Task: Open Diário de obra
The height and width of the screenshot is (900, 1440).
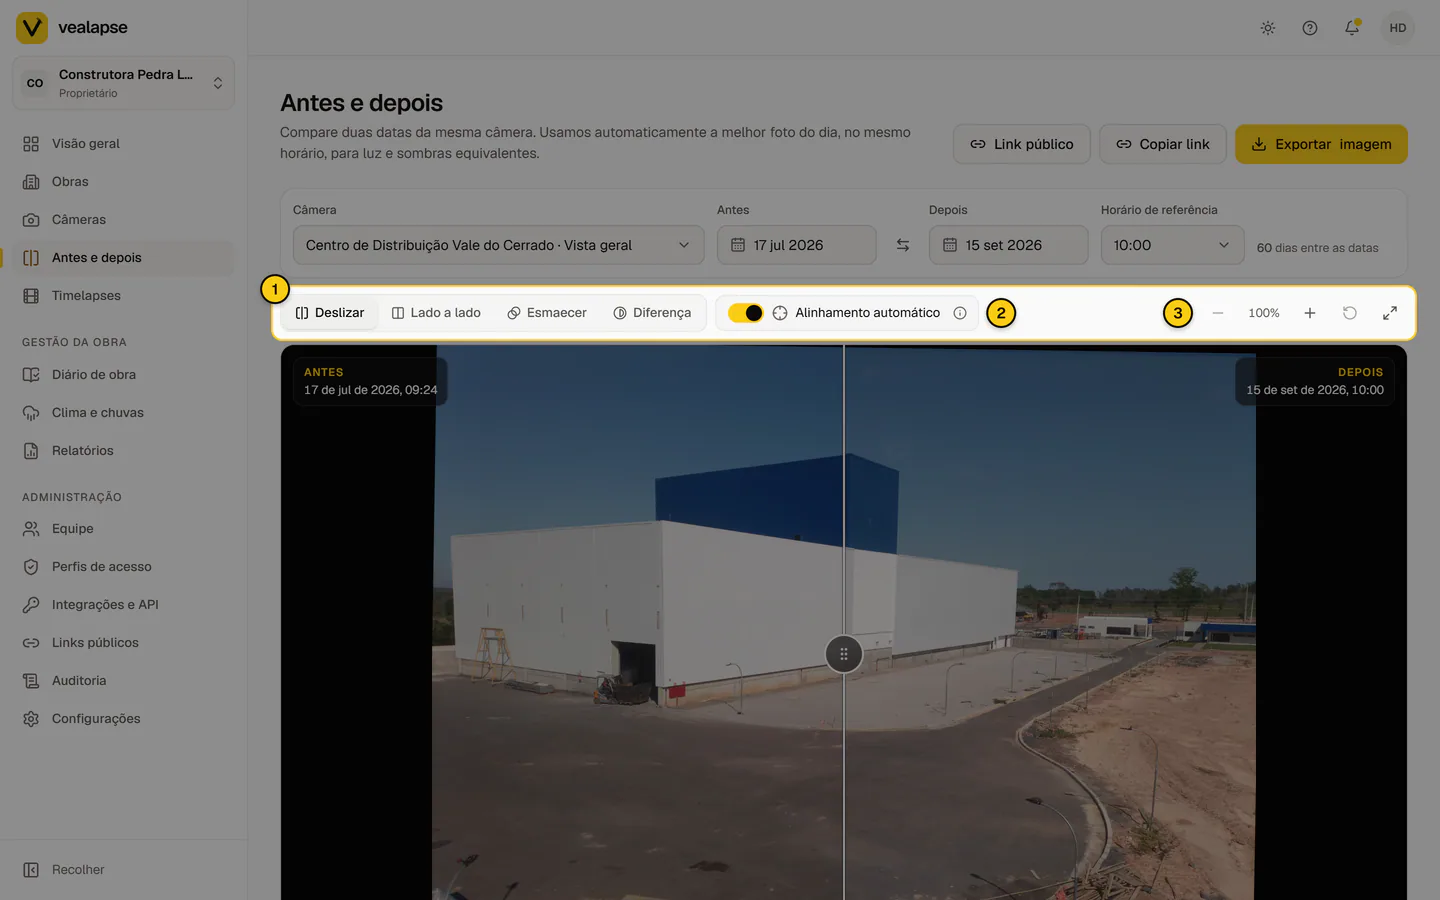Action: pos(124,375)
